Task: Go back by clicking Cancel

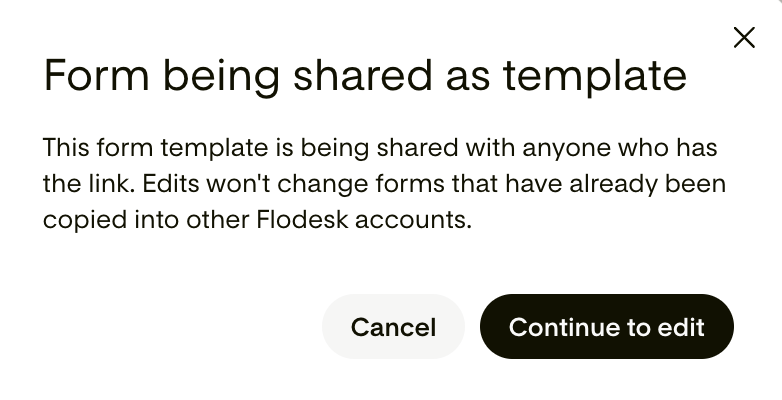Action: [393, 327]
